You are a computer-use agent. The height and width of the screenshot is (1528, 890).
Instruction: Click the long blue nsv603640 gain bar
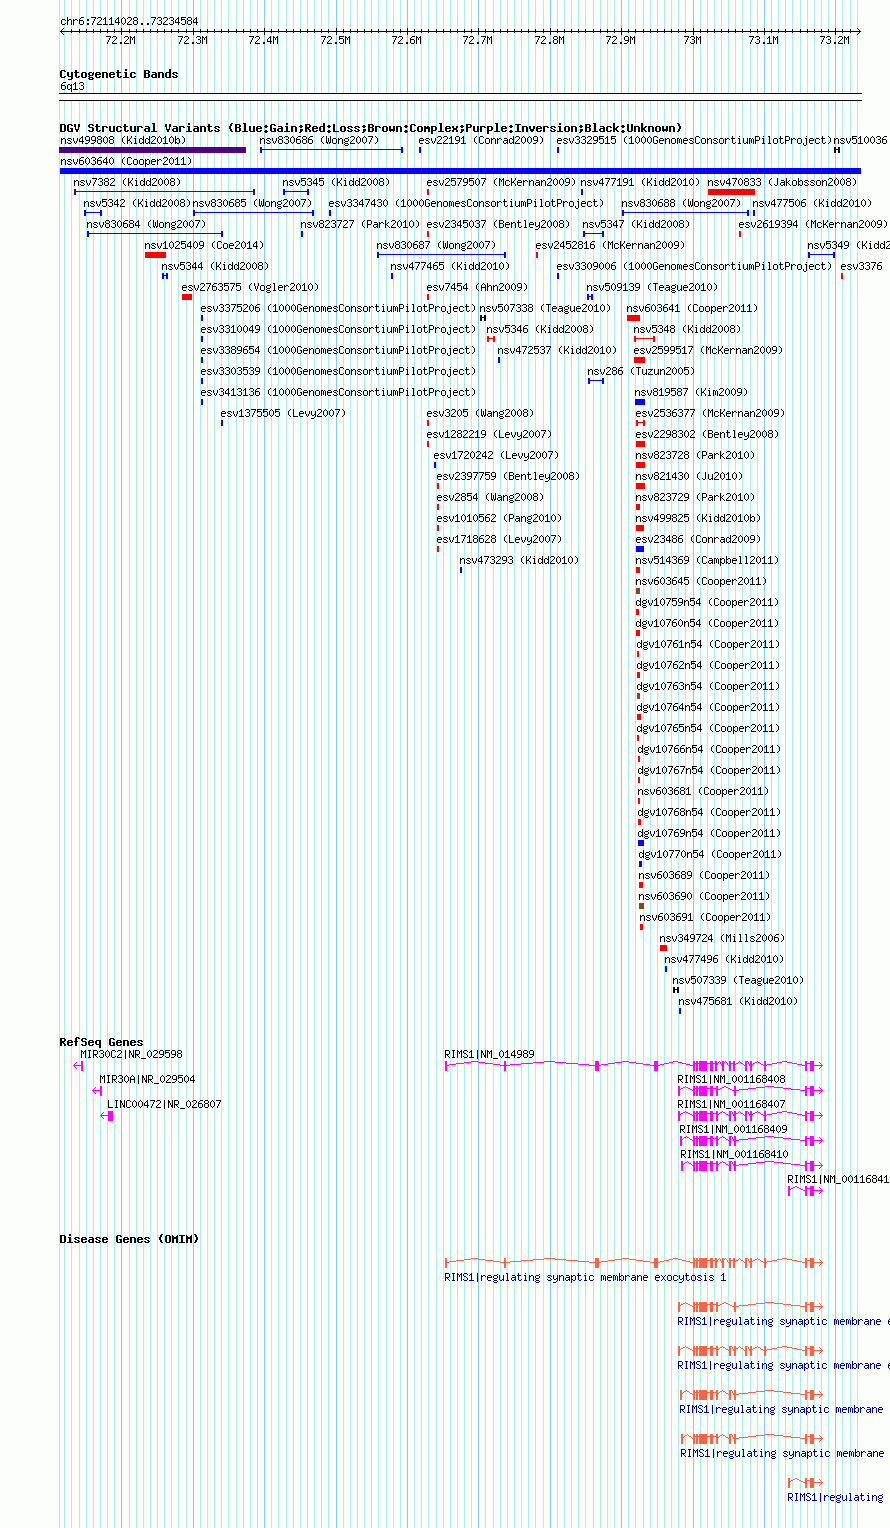(460, 171)
